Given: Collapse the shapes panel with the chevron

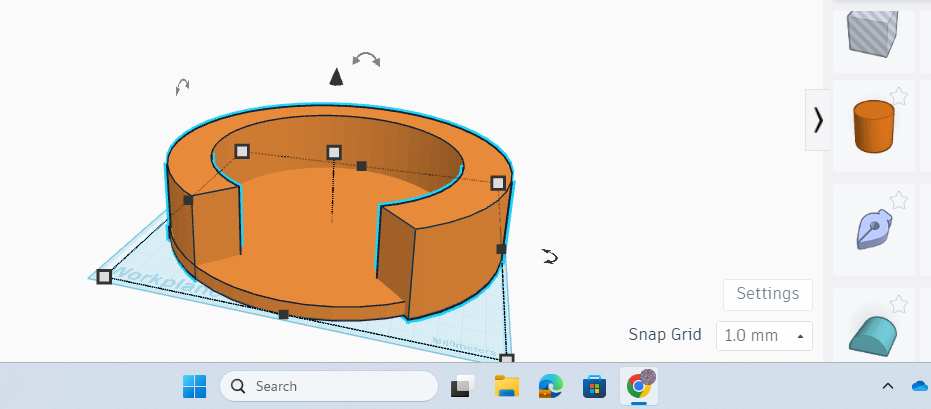Looking at the screenshot, I should point(818,120).
